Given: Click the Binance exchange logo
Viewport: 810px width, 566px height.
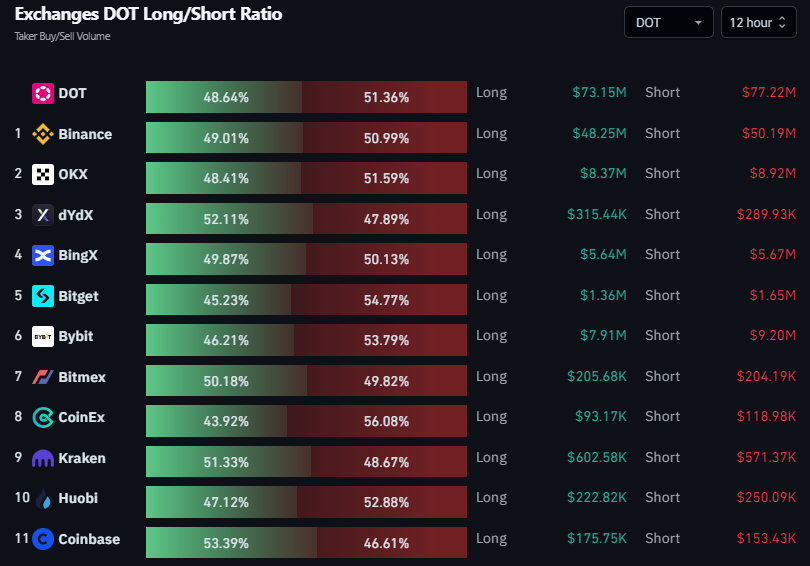Looking at the screenshot, I should tap(43, 134).
